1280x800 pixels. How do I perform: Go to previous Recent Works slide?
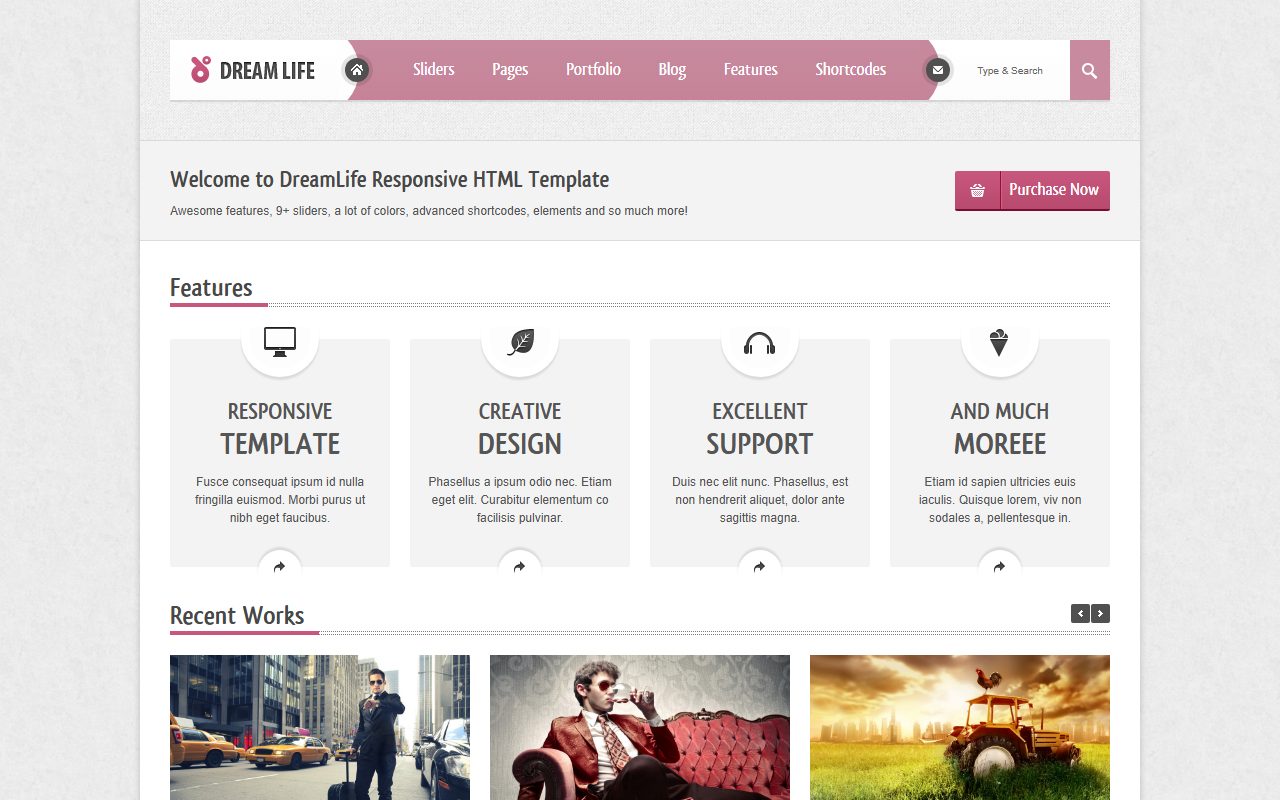(1080, 614)
